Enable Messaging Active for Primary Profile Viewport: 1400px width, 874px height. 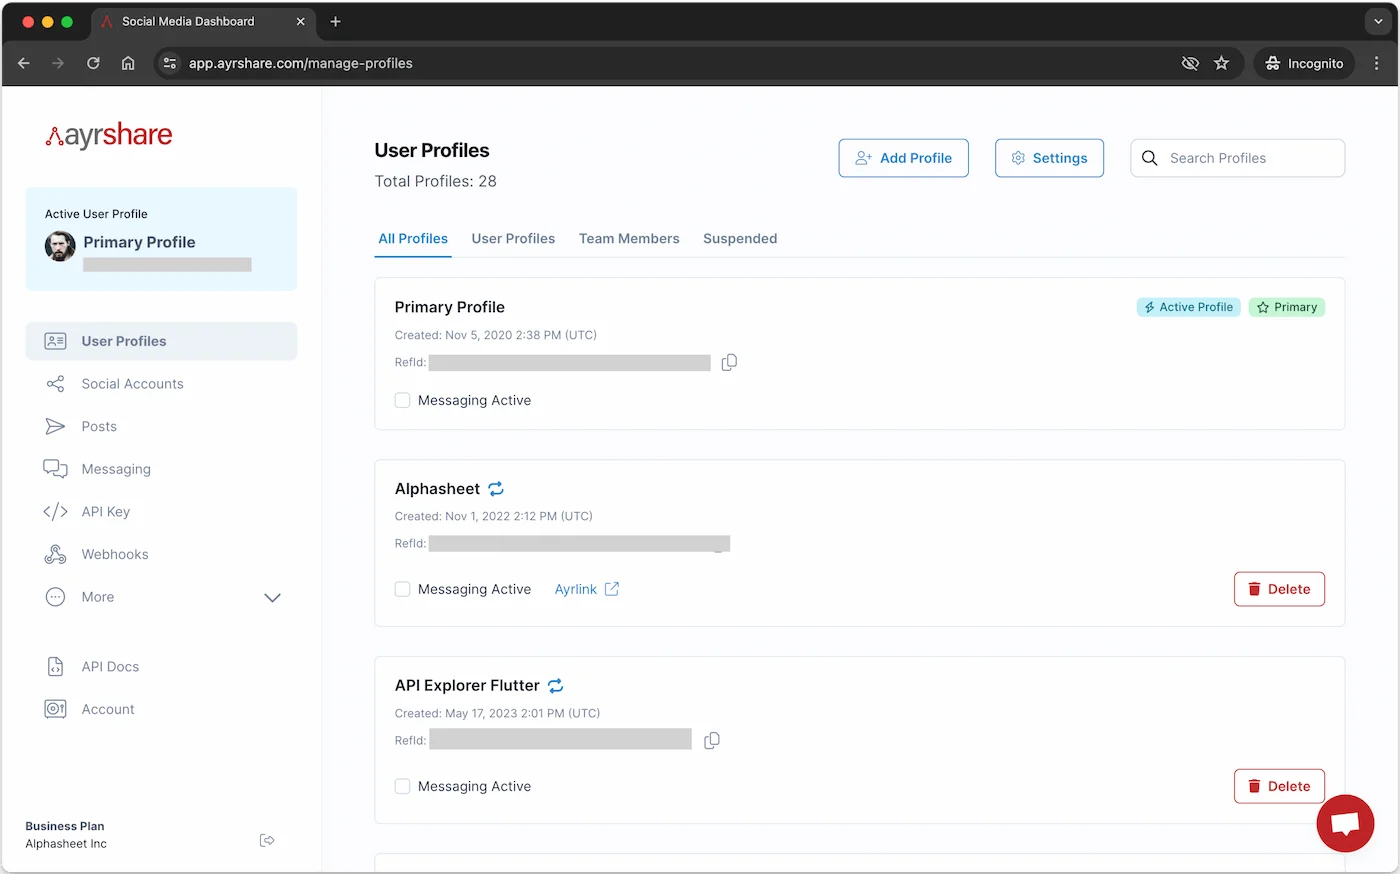[x=402, y=399]
